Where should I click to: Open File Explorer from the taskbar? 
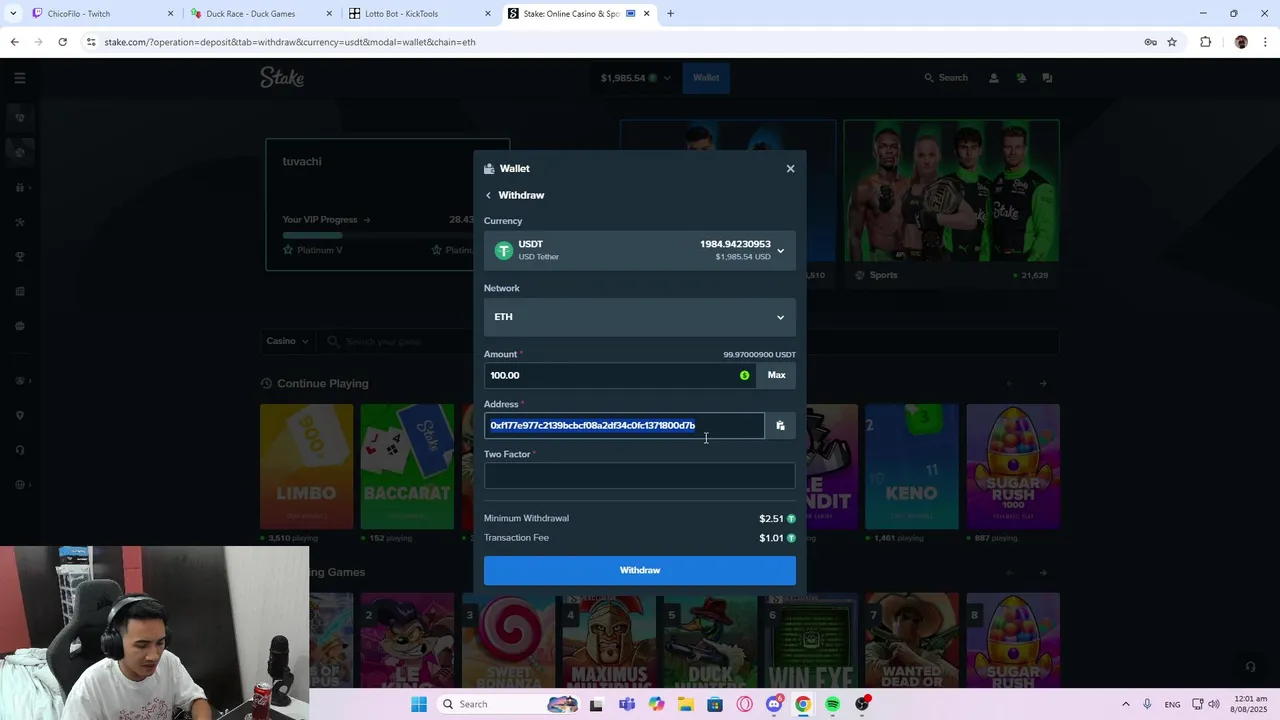[685, 704]
